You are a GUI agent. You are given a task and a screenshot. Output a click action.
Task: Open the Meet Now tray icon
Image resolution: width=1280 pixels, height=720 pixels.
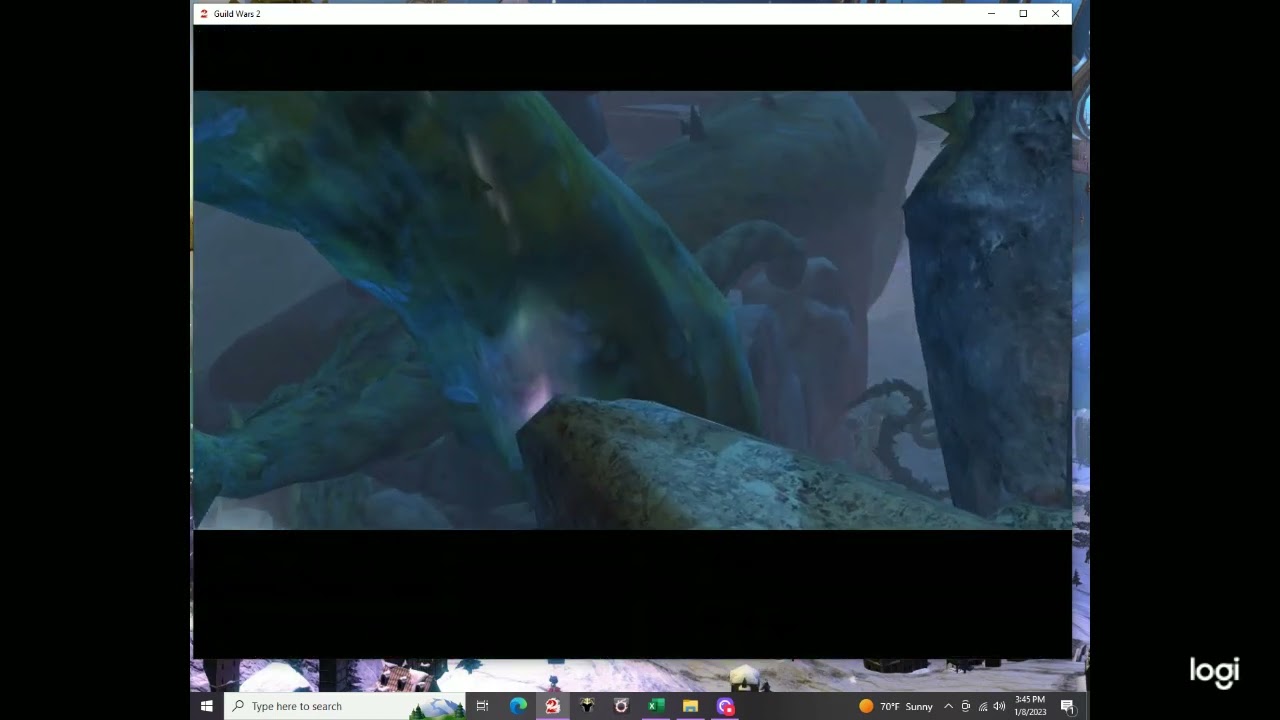pyautogui.click(x=965, y=706)
